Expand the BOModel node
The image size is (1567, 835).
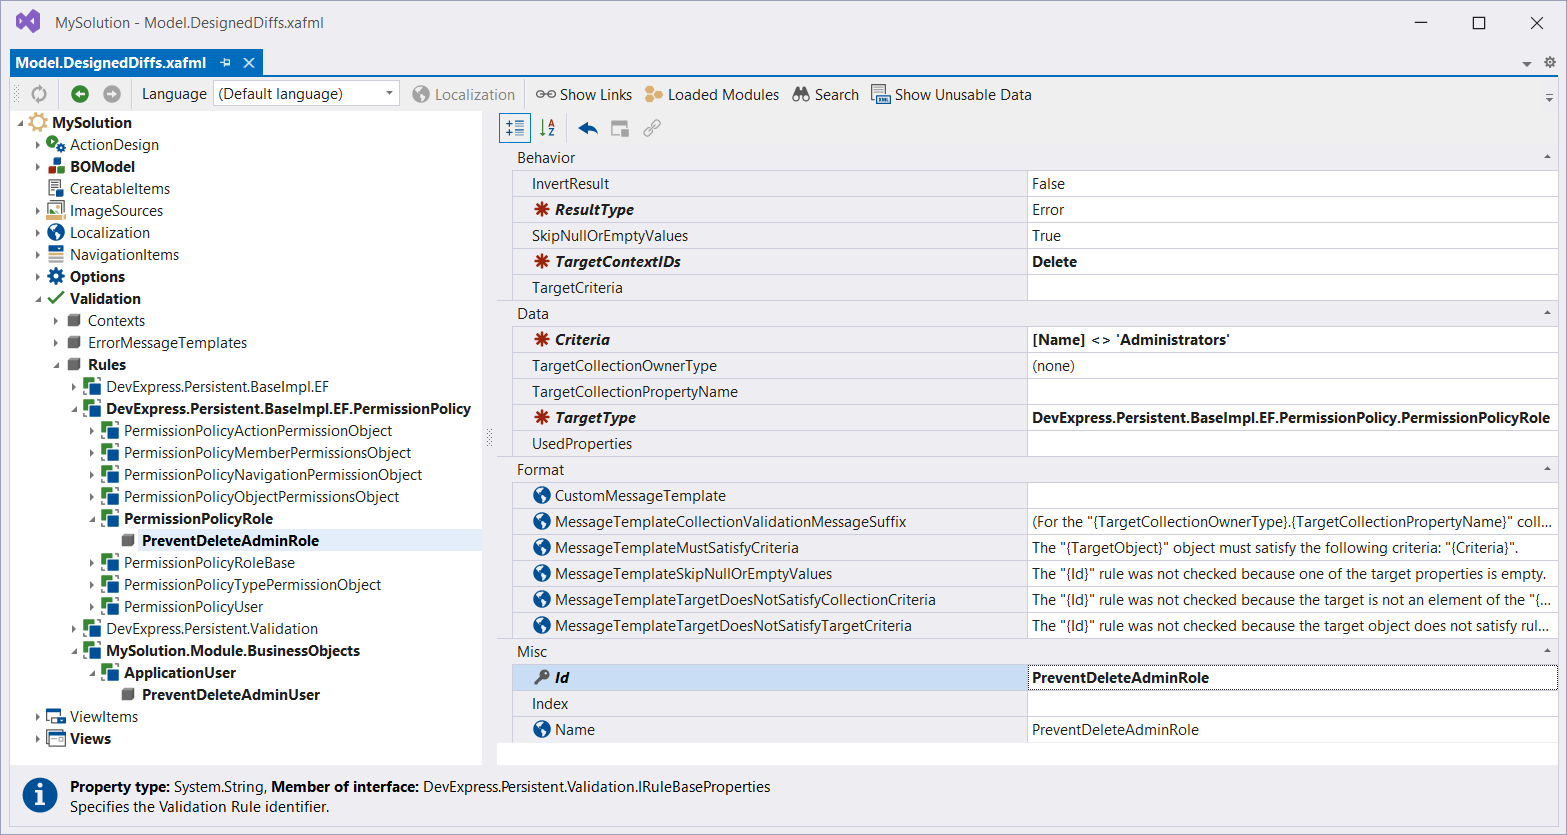[x=38, y=167]
